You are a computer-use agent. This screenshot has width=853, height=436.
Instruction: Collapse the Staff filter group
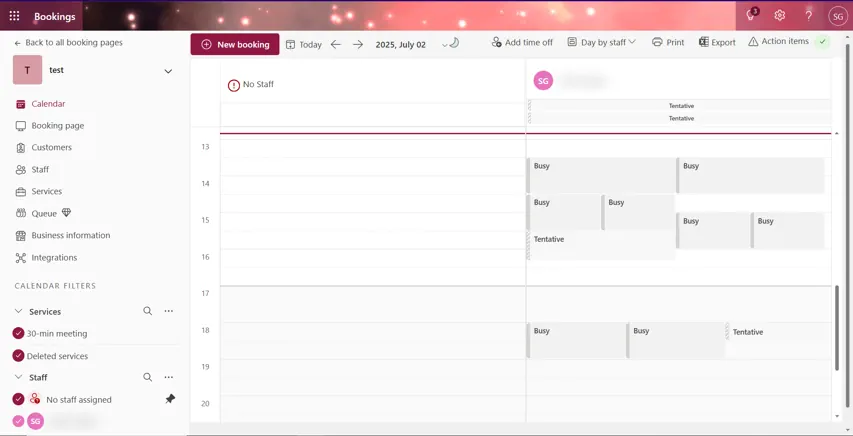click(x=18, y=377)
